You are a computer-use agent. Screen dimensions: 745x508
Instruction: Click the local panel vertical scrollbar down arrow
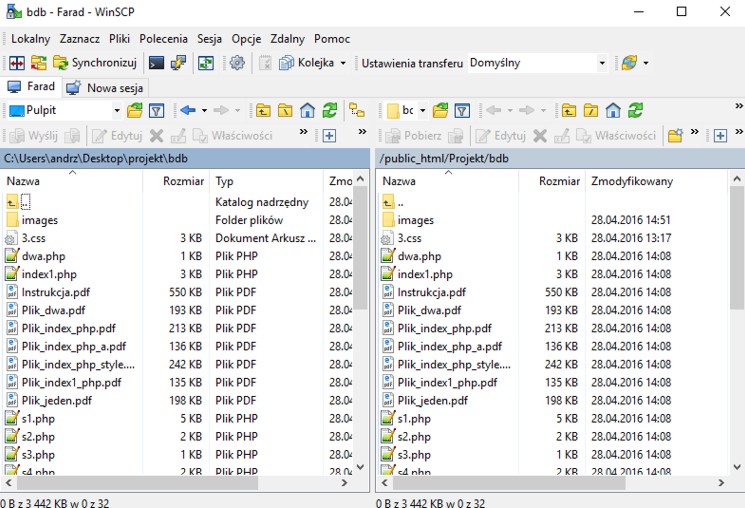click(360, 467)
